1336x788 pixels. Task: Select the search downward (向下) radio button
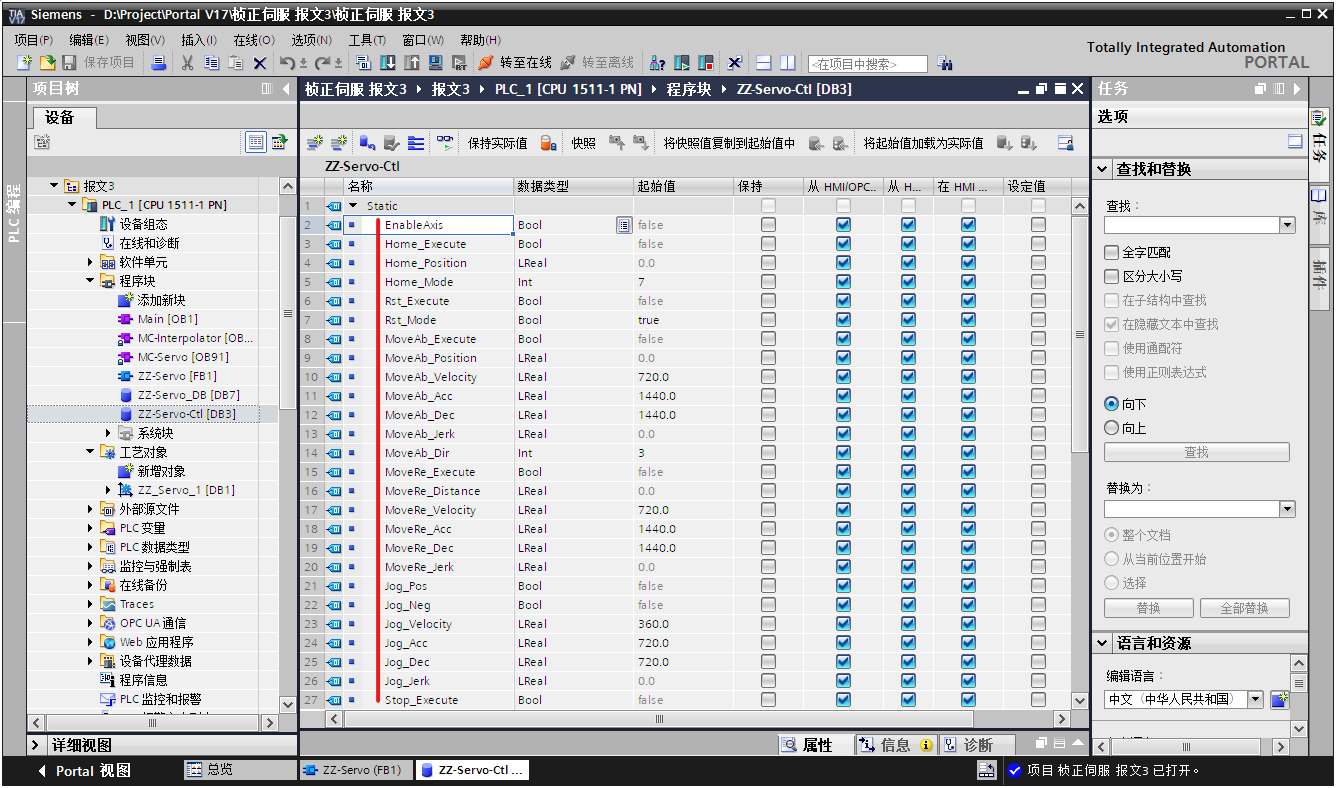tap(1111, 404)
